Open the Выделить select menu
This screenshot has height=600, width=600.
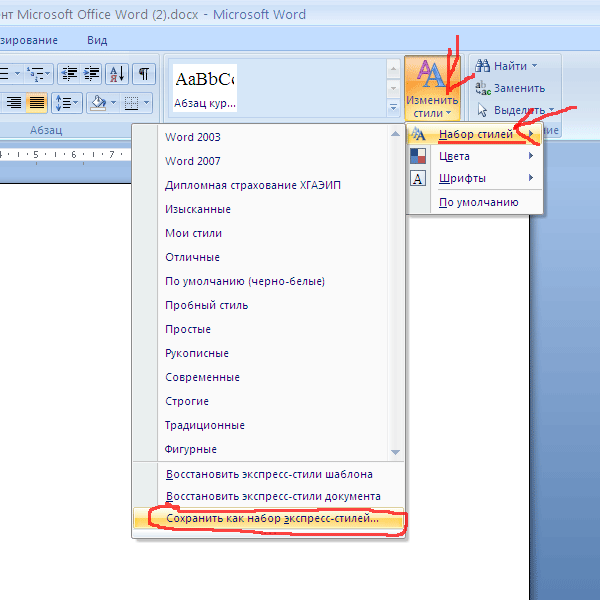click(515, 110)
